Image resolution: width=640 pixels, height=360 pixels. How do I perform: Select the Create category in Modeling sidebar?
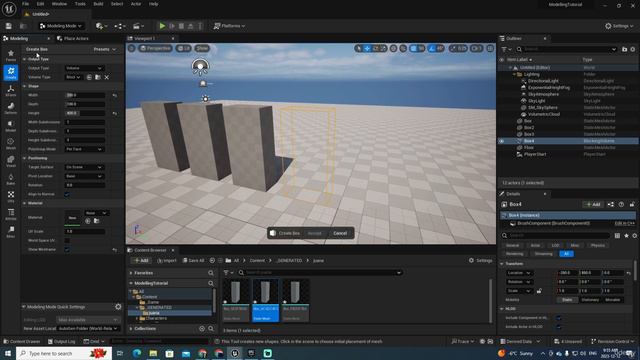point(11,73)
